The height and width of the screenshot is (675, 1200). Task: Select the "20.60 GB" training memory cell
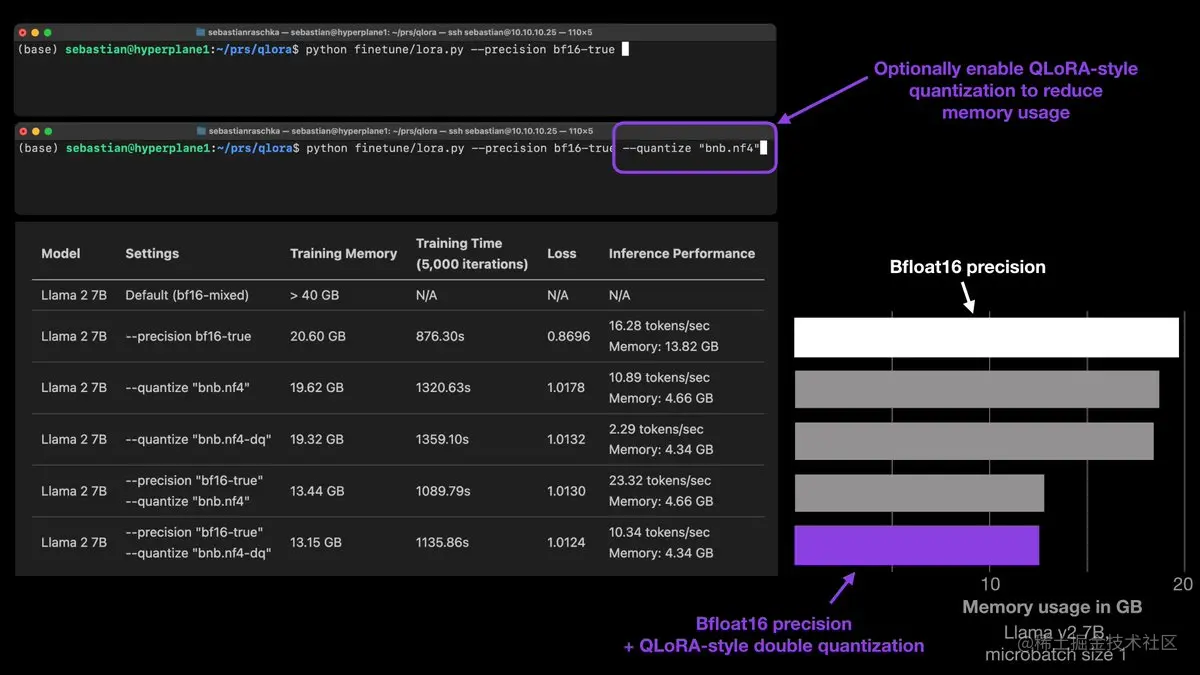tap(317, 337)
